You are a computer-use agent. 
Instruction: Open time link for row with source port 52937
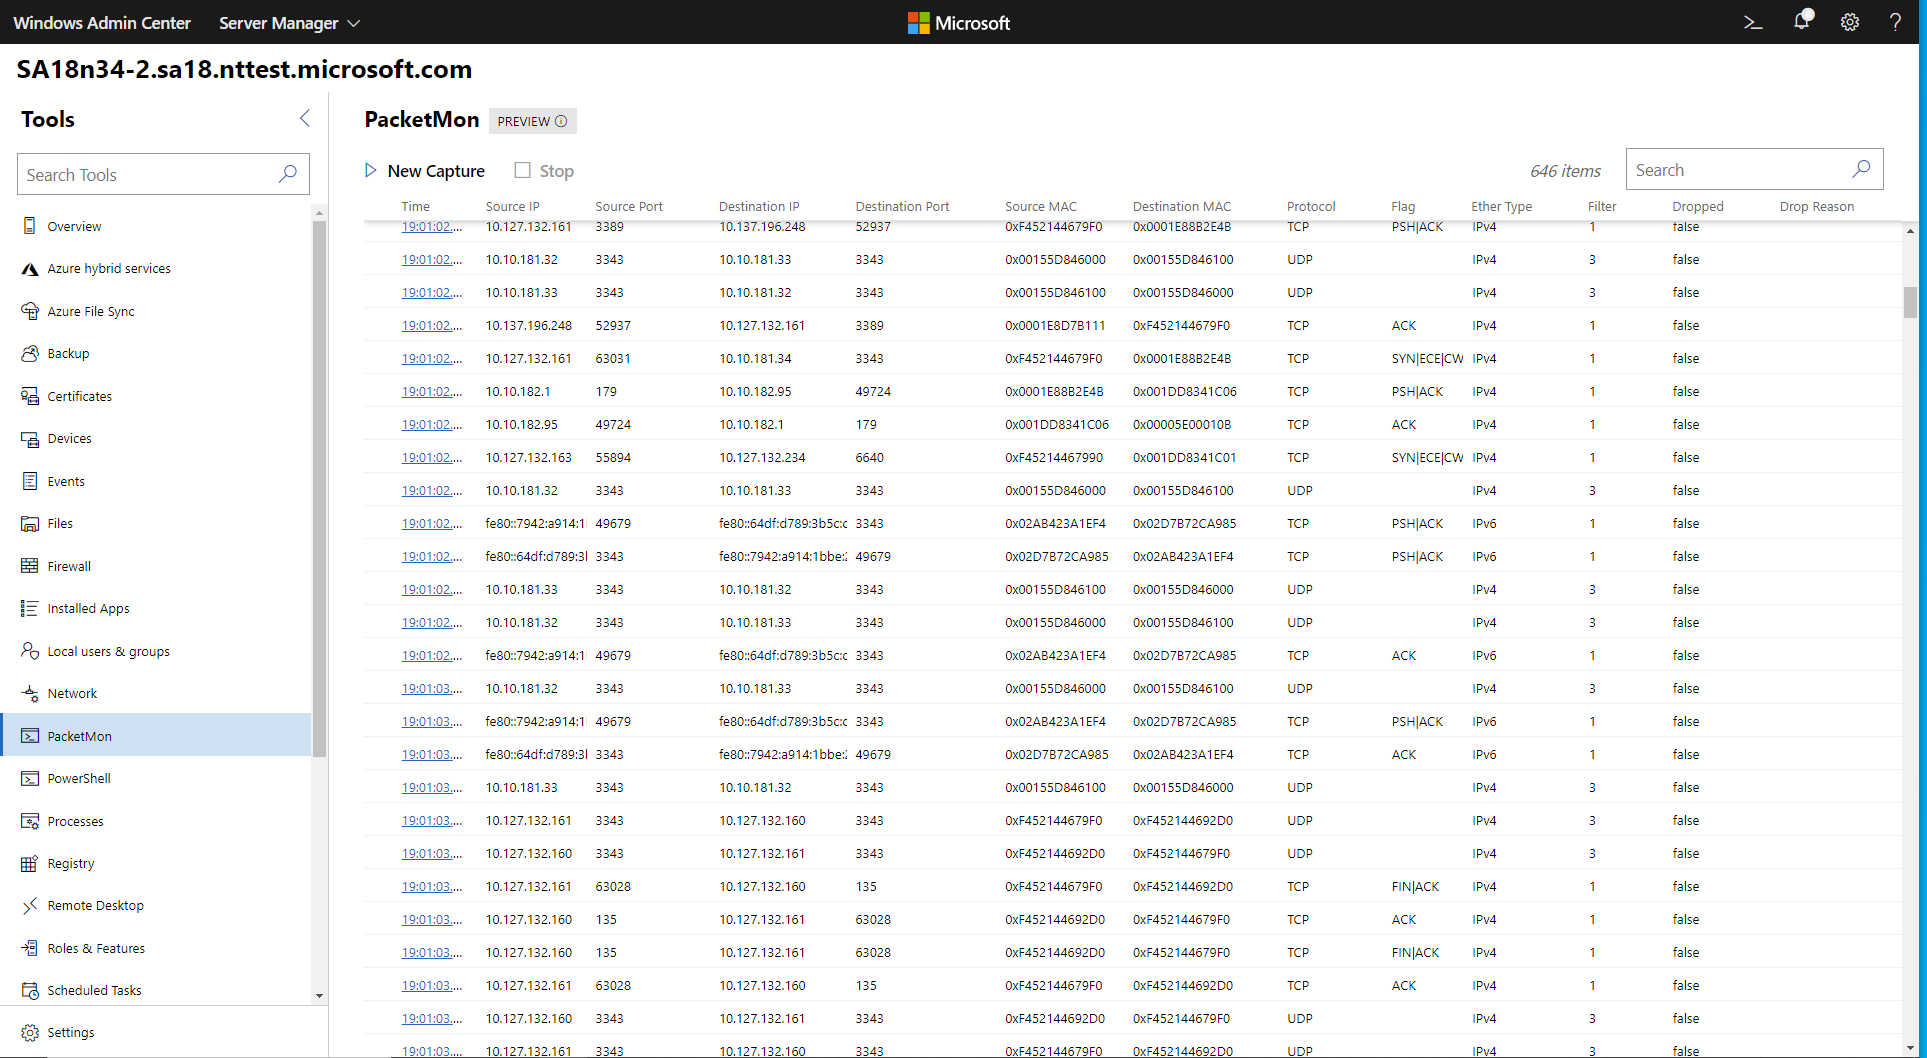tap(431, 325)
